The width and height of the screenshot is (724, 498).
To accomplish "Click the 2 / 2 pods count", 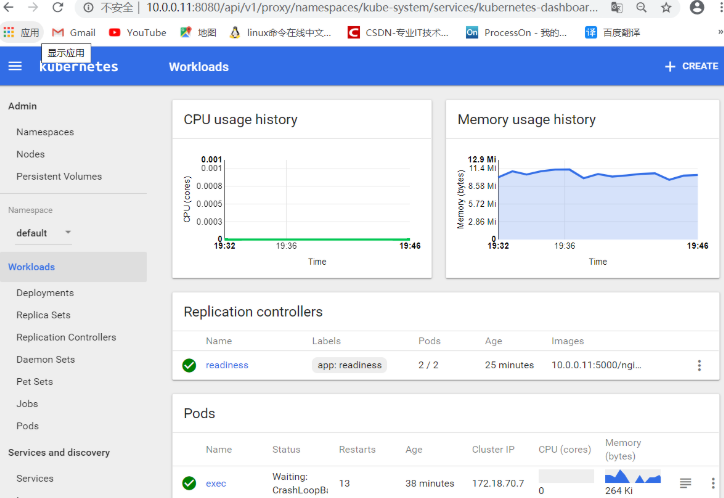I will [x=428, y=365].
